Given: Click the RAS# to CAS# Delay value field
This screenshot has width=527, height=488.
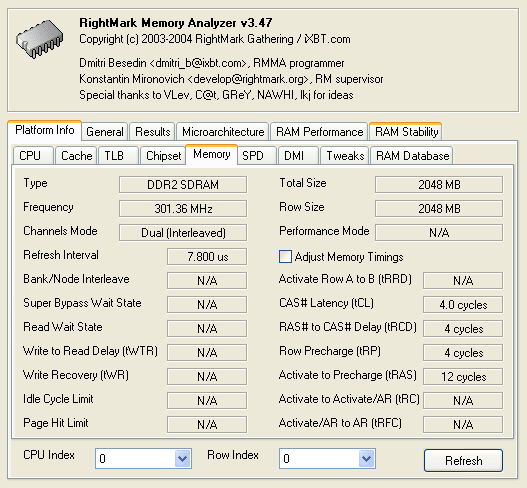Looking at the screenshot, I should 463,329.
